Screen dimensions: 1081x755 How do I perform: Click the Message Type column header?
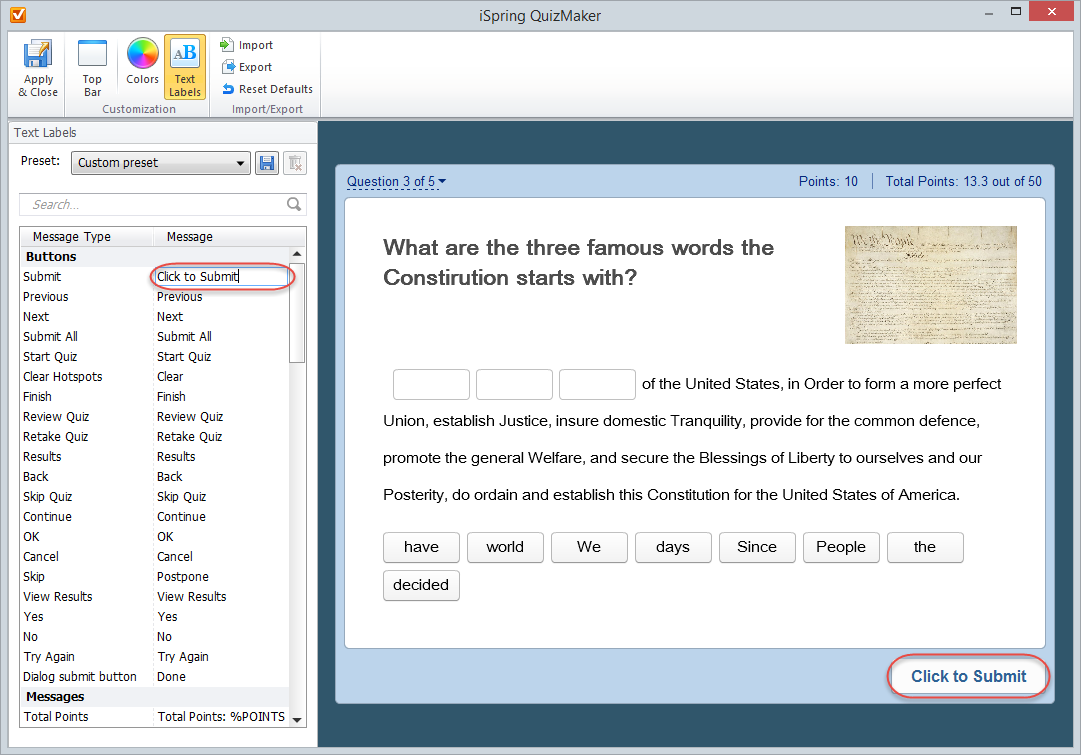pos(72,237)
